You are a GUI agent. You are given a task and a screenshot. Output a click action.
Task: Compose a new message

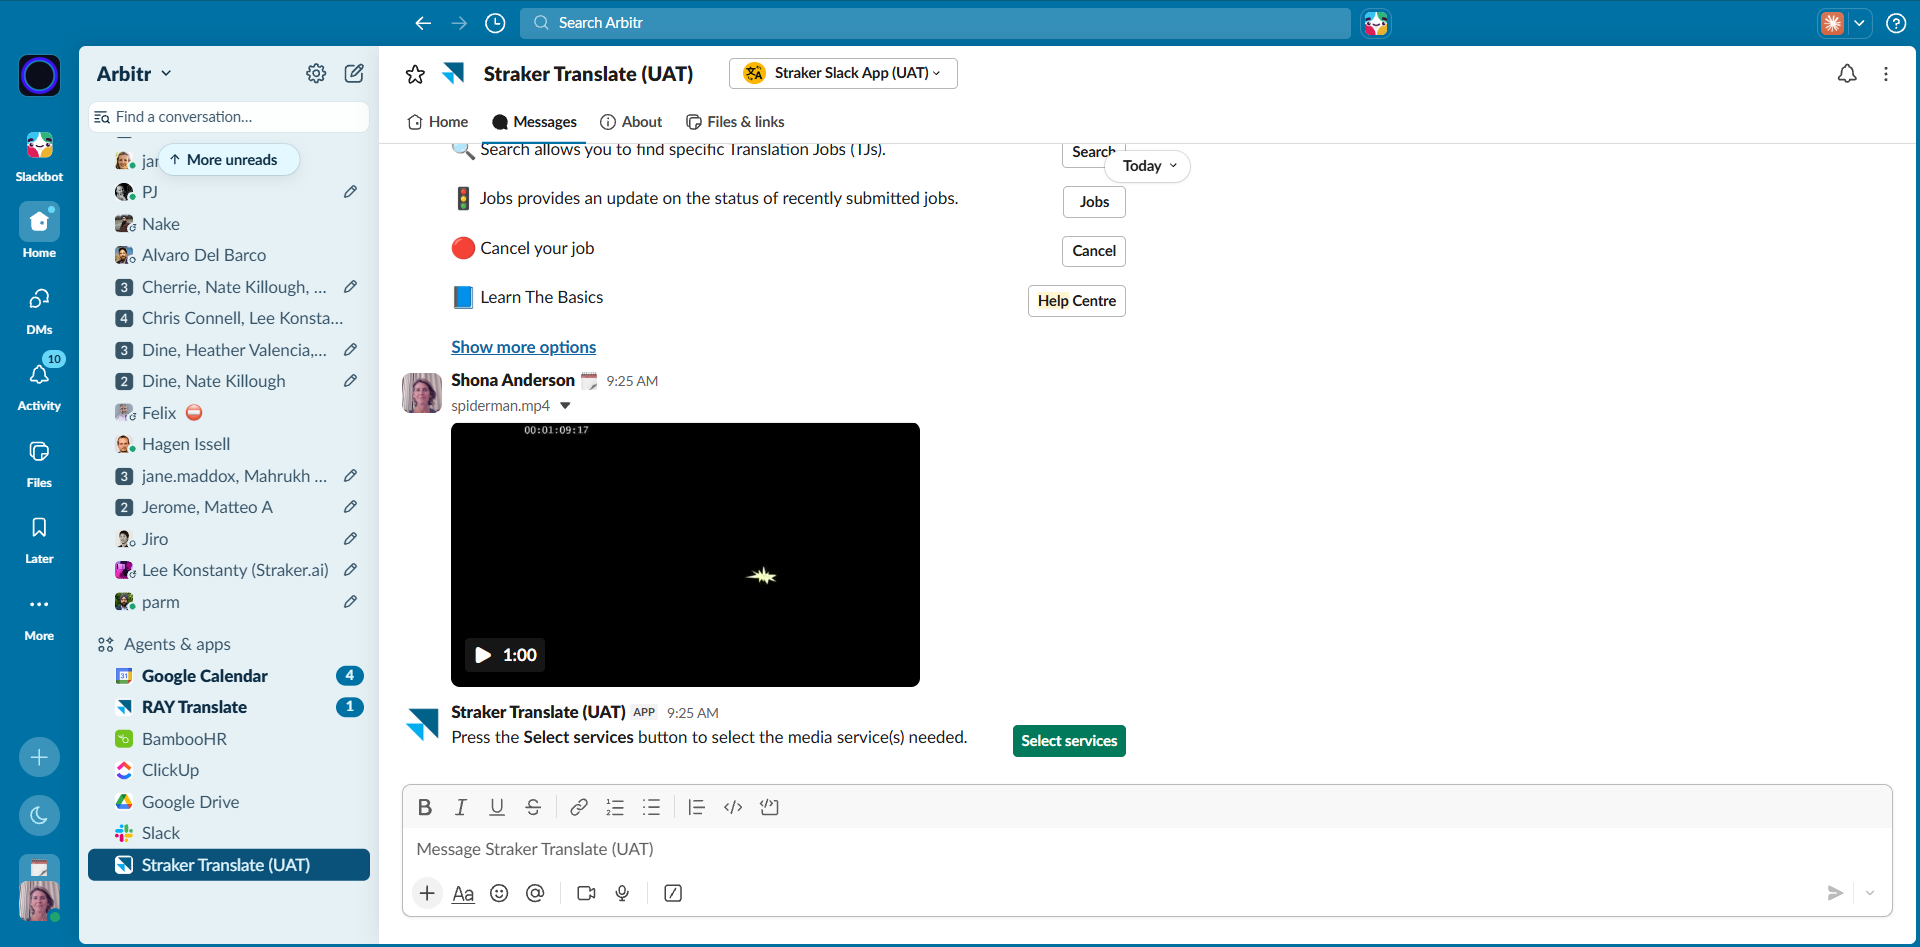point(354,73)
